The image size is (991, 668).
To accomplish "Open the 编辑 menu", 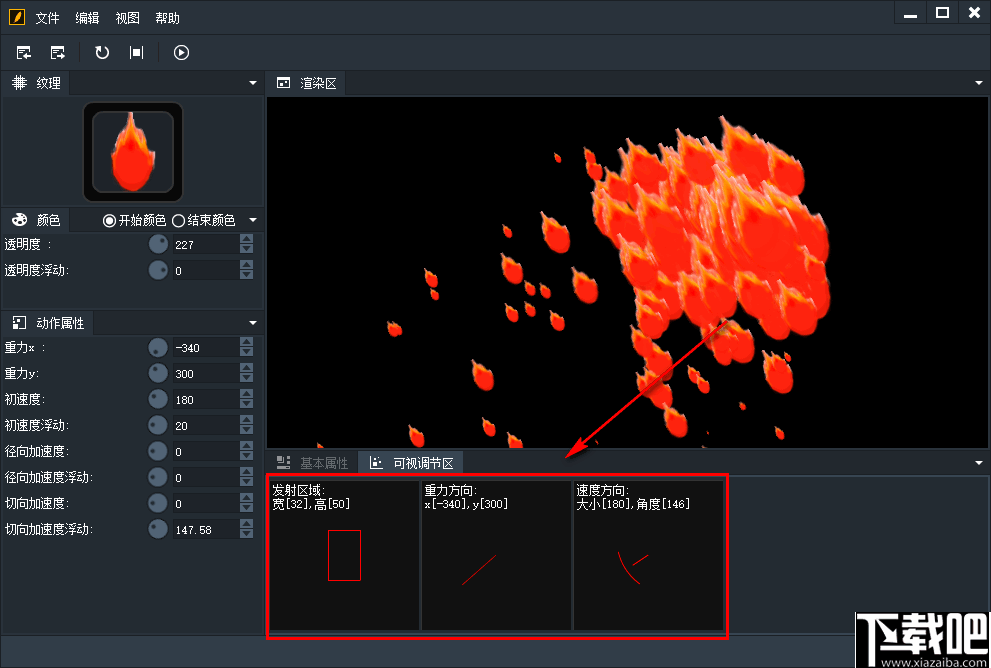I will coord(87,18).
